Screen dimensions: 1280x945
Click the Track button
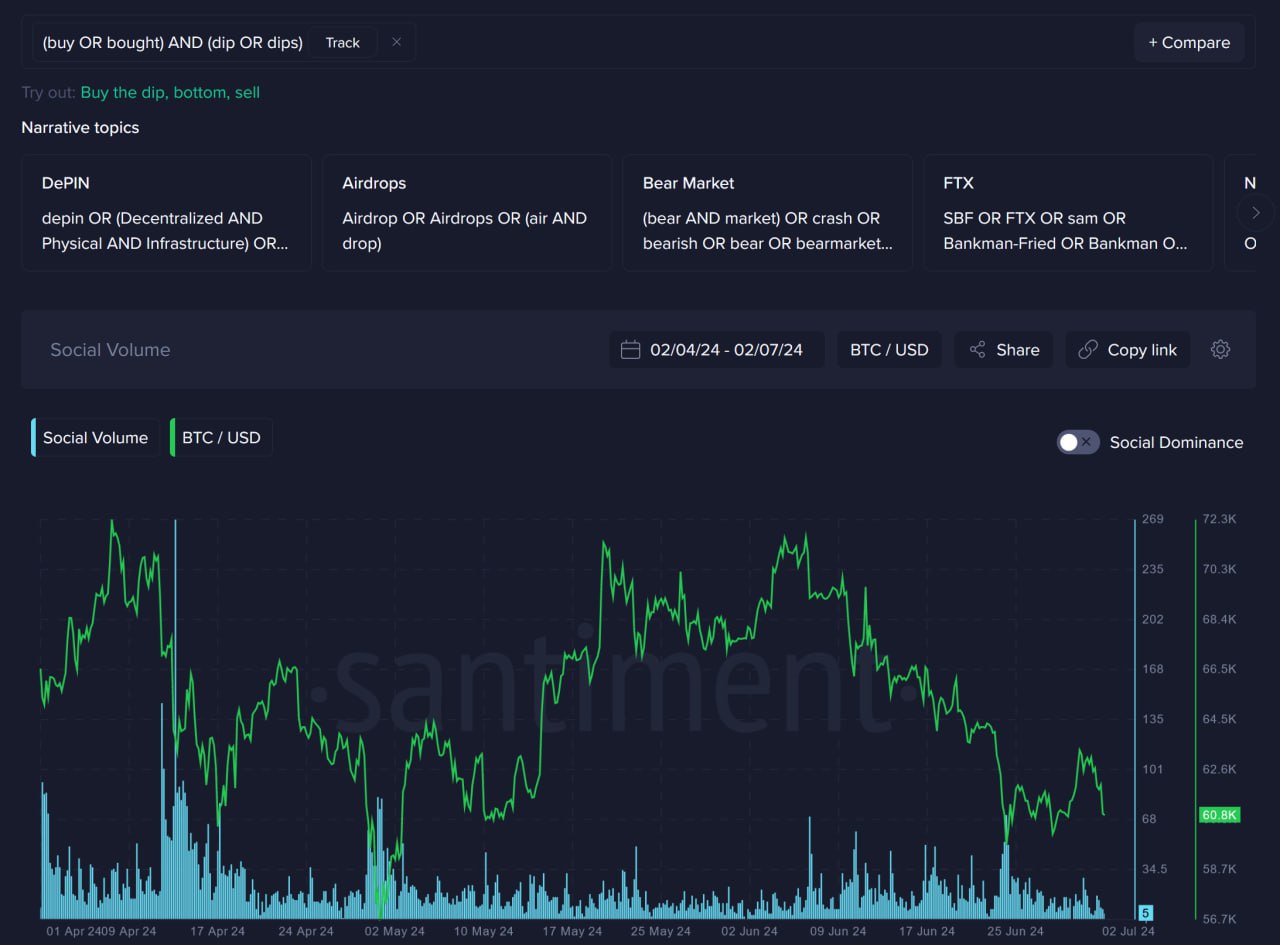coord(342,43)
